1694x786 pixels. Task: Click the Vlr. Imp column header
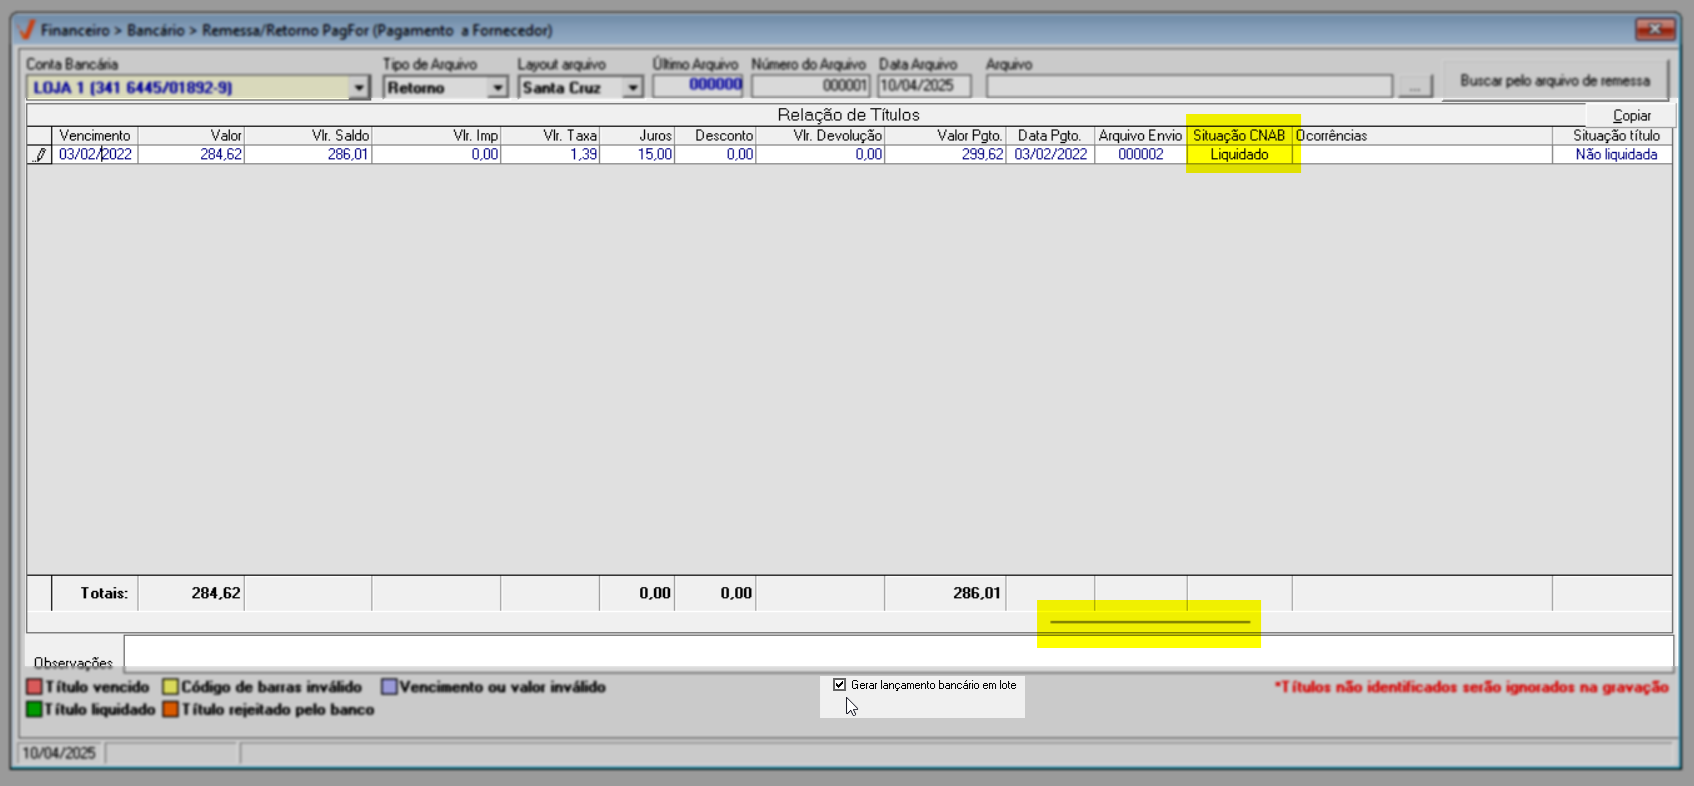(x=436, y=135)
